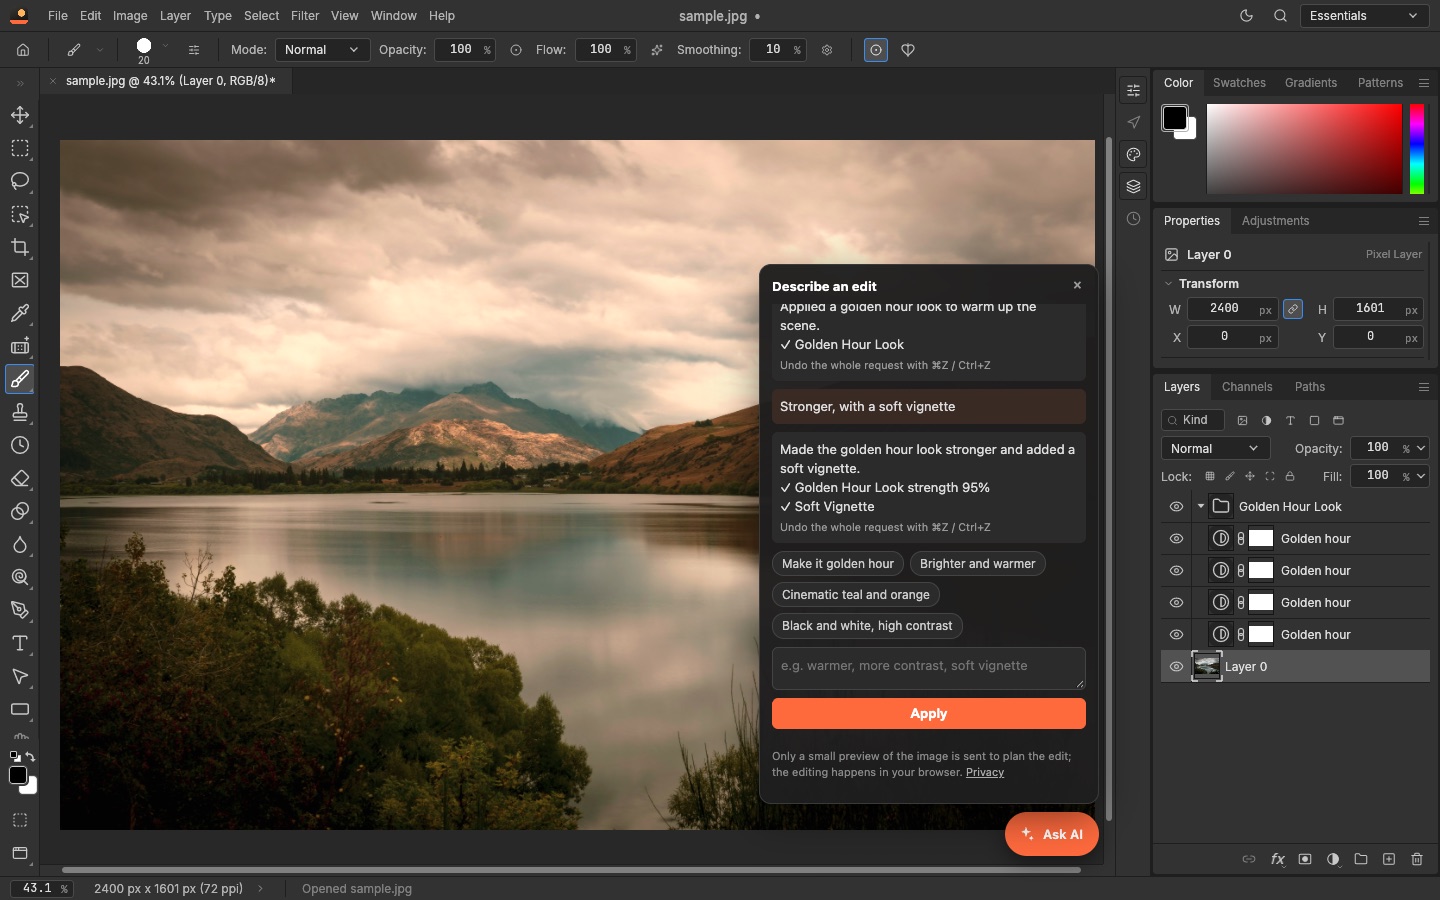Select the Rectangular Marquee tool
1440x900 pixels.
tap(20, 148)
